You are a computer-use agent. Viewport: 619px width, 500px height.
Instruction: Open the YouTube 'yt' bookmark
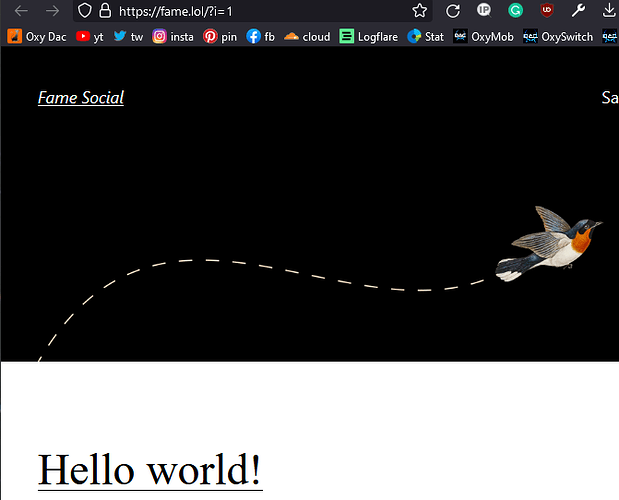[x=90, y=36]
